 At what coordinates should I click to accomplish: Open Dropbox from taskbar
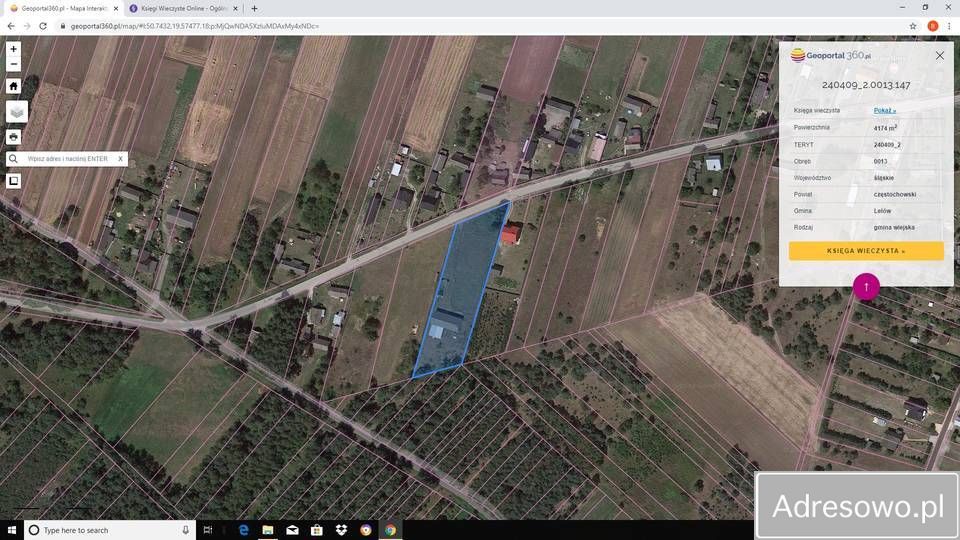click(x=341, y=530)
